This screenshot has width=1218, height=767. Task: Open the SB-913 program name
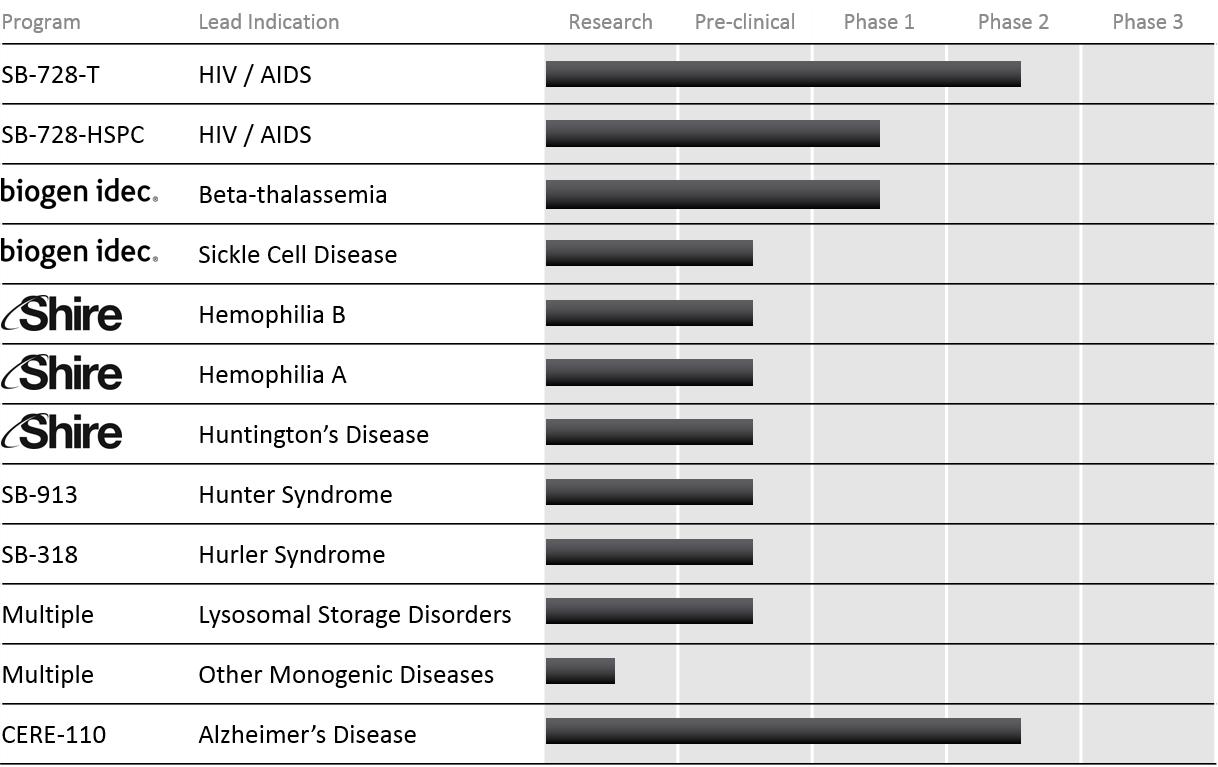[x=40, y=495]
